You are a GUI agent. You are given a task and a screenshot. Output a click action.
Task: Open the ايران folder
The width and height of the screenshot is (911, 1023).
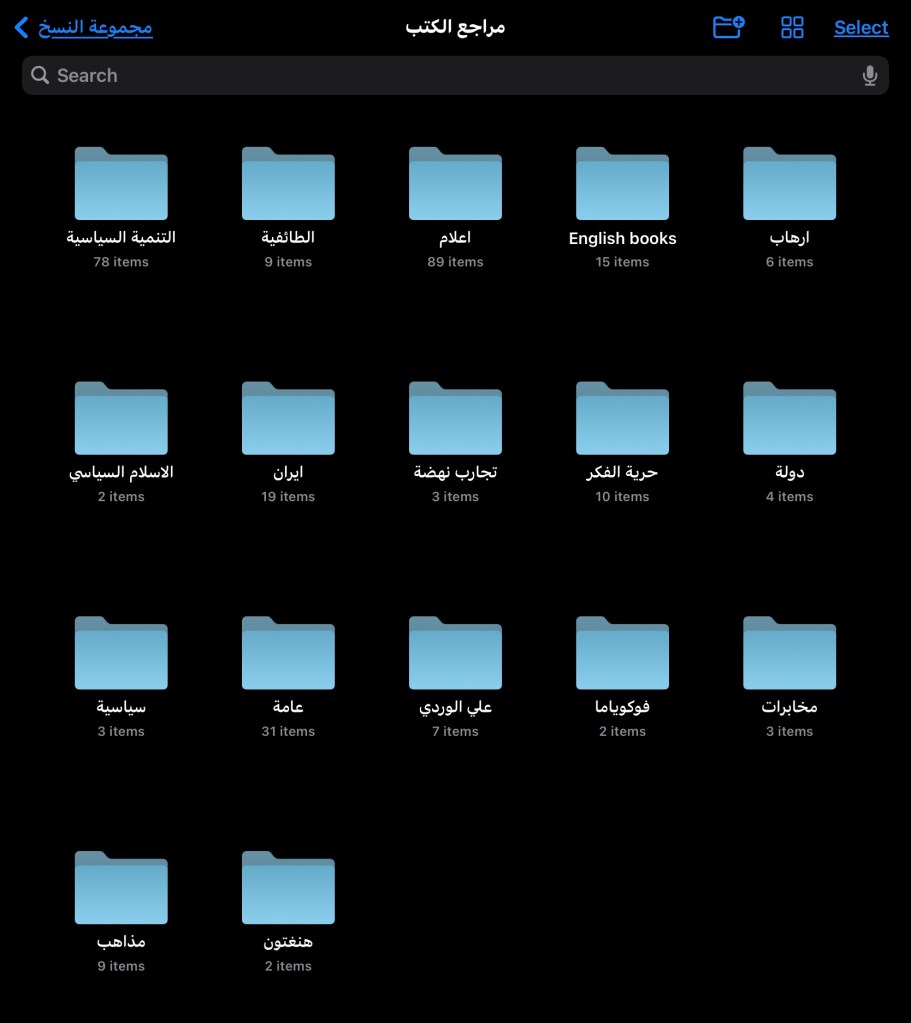(x=288, y=419)
